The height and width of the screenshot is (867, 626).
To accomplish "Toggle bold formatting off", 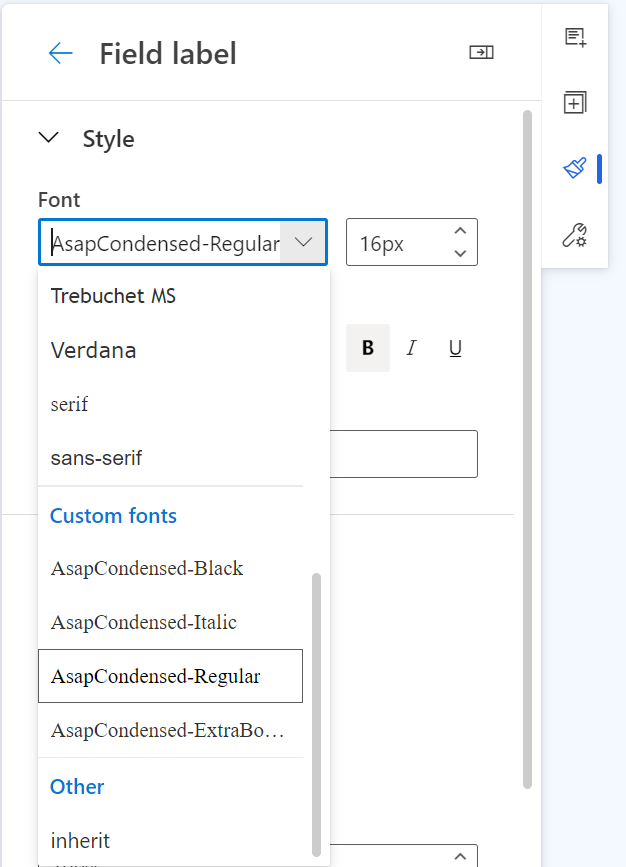I will coord(367,348).
